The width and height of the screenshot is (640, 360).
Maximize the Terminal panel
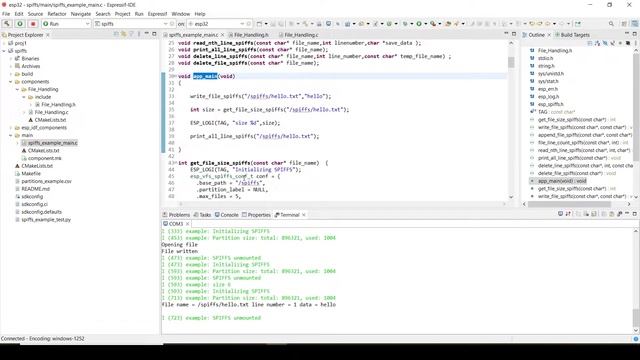pyautogui.click(x=635, y=213)
